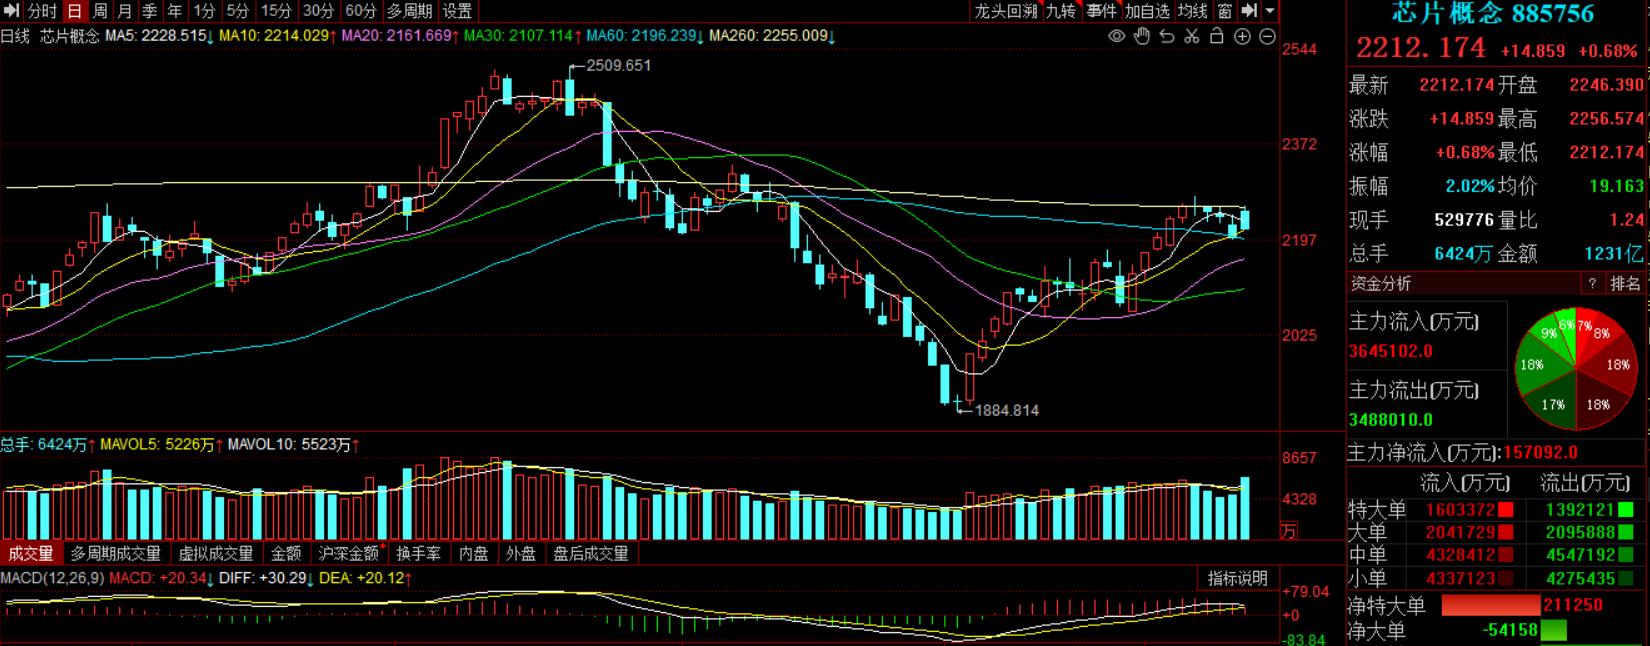Click the collapse arrow icon at top left
The width and height of the screenshot is (1650, 646).
[11, 11]
